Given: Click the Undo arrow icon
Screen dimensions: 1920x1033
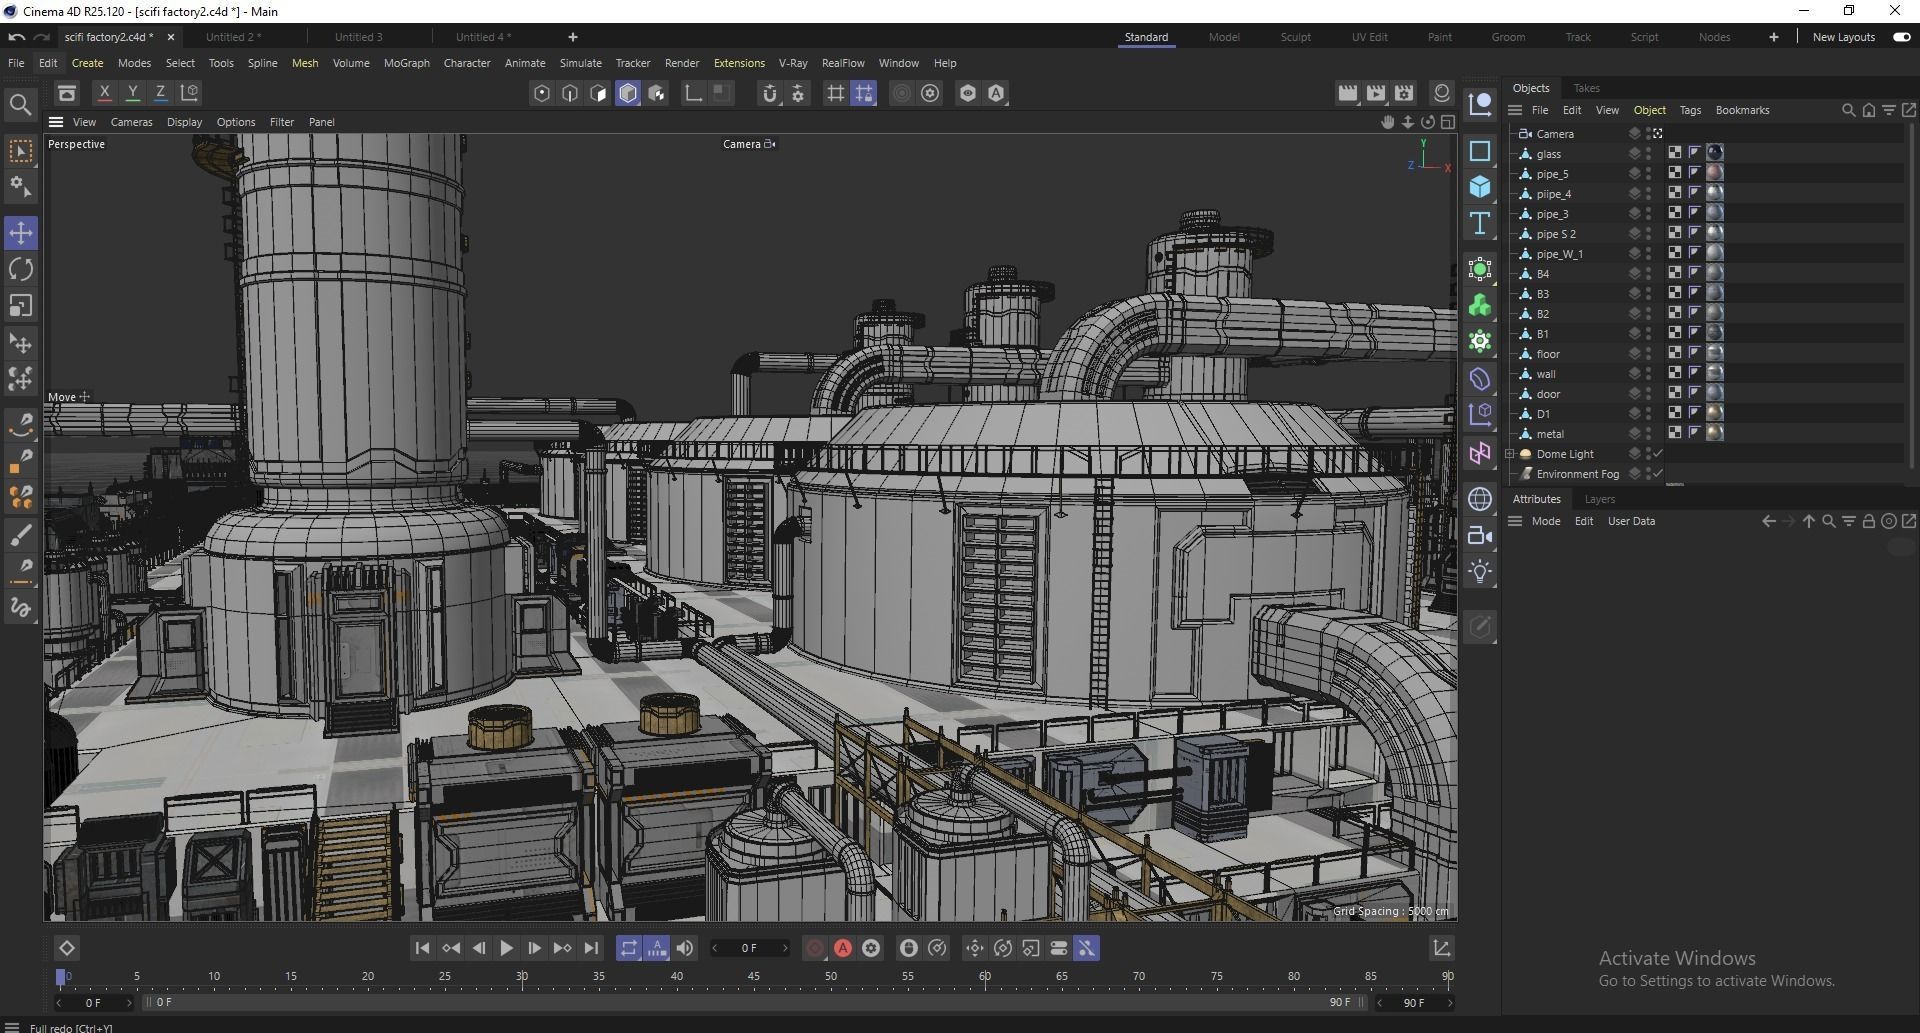Looking at the screenshot, I should coord(16,37).
